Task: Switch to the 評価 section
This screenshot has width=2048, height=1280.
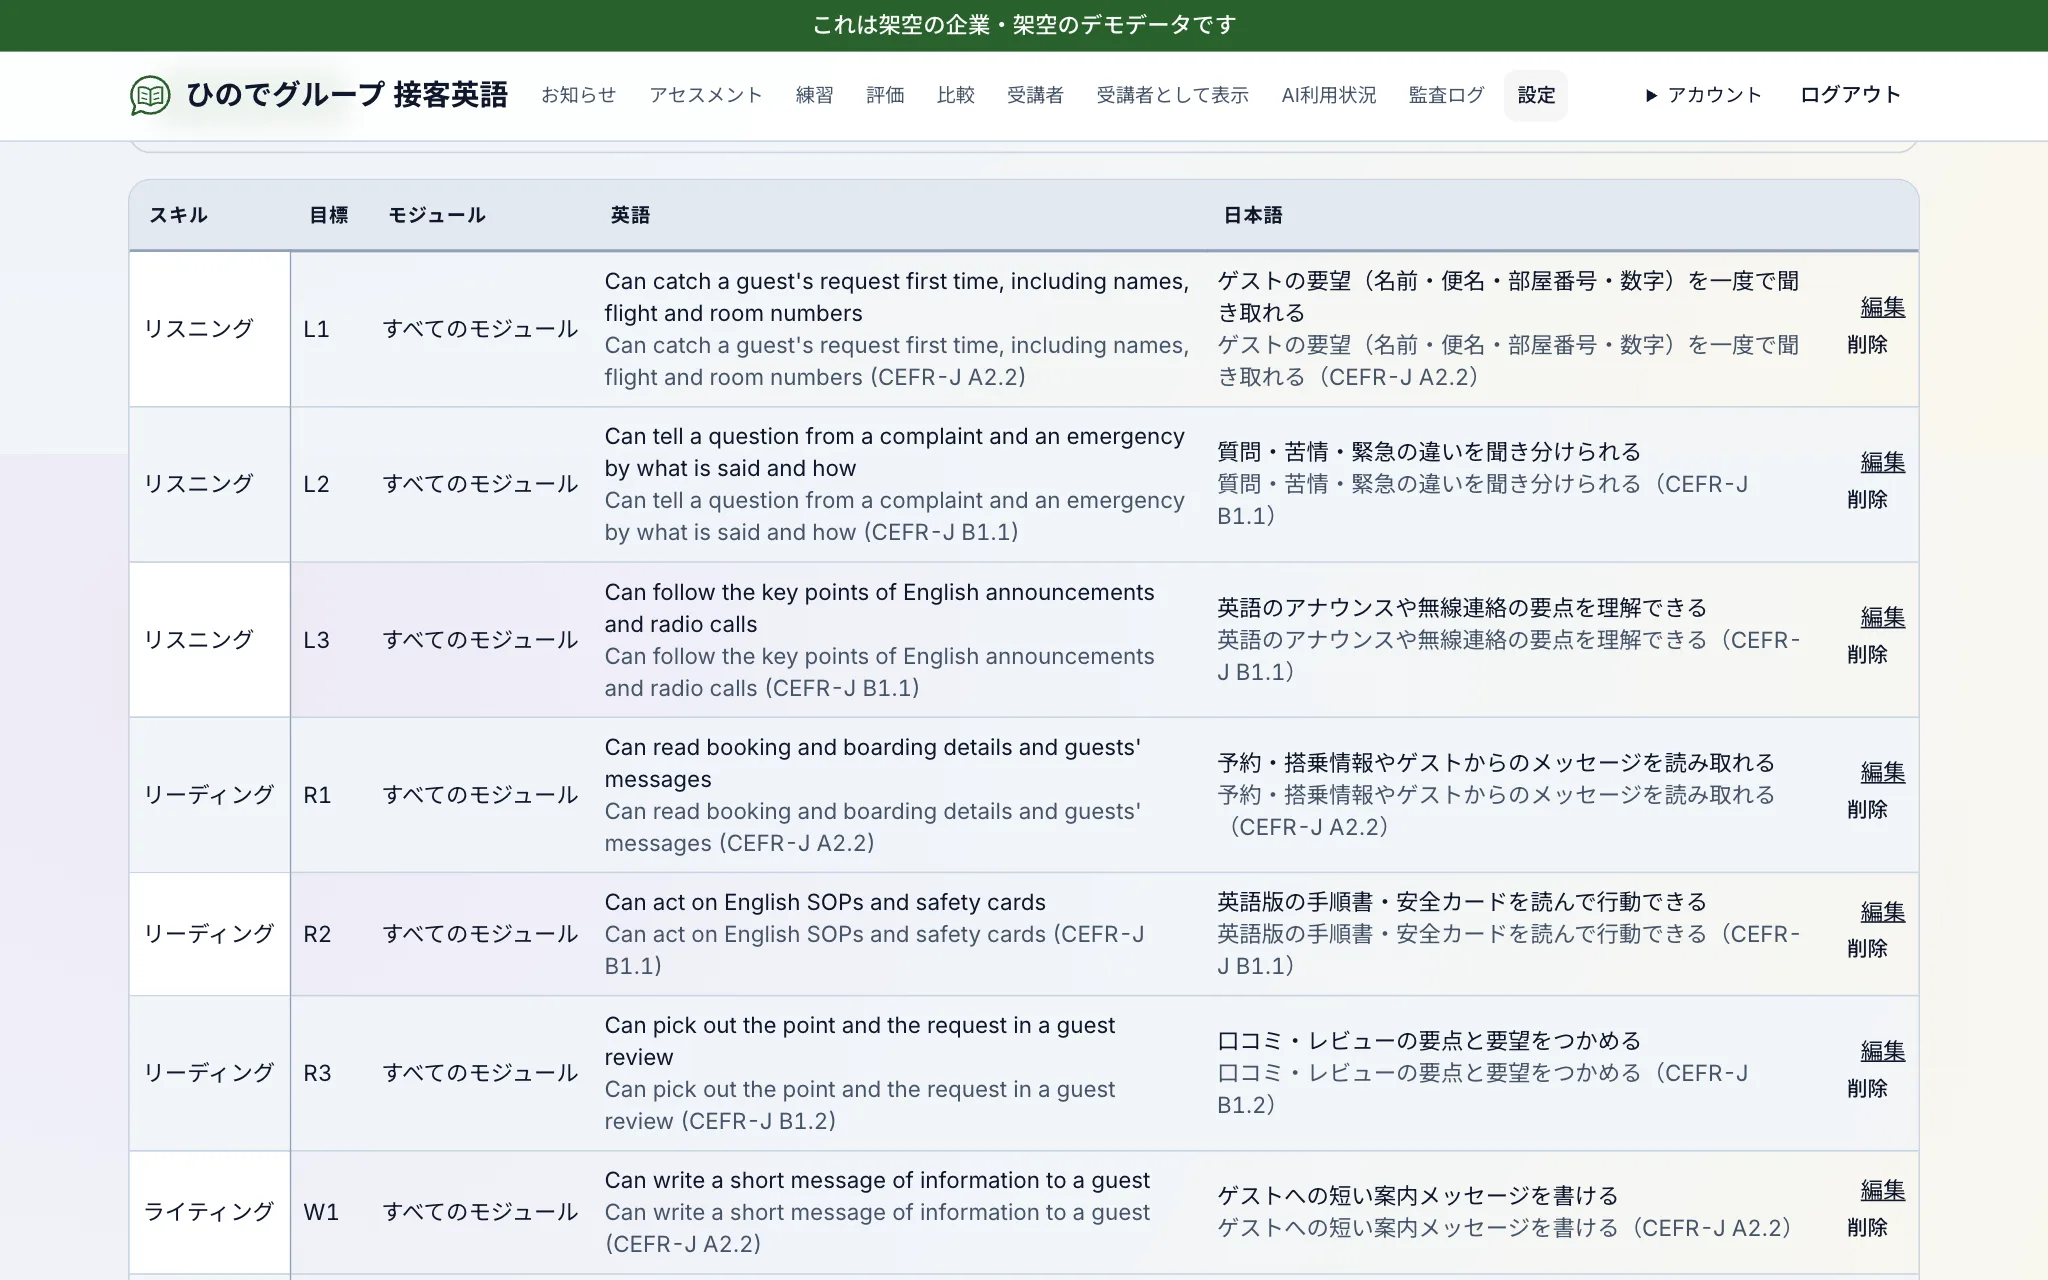Action: tap(885, 95)
